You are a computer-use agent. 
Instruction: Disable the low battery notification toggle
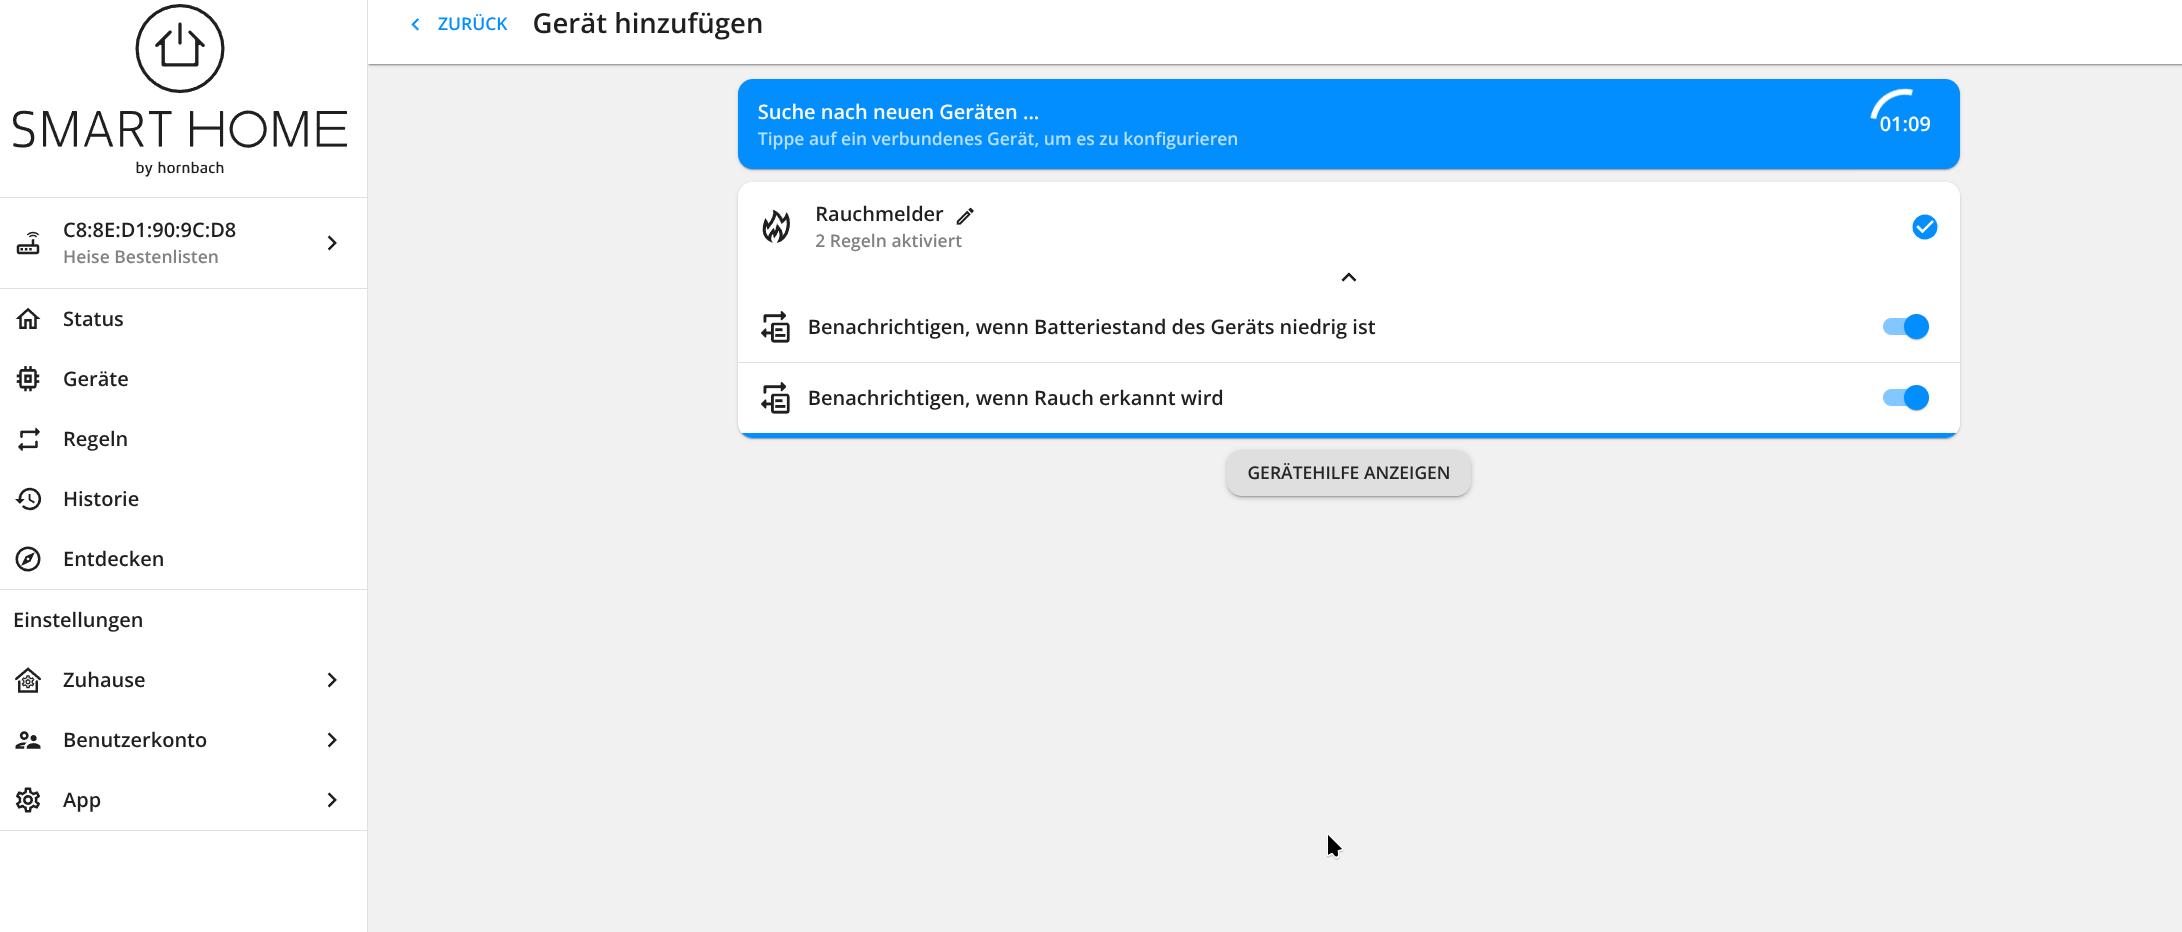coord(1906,327)
